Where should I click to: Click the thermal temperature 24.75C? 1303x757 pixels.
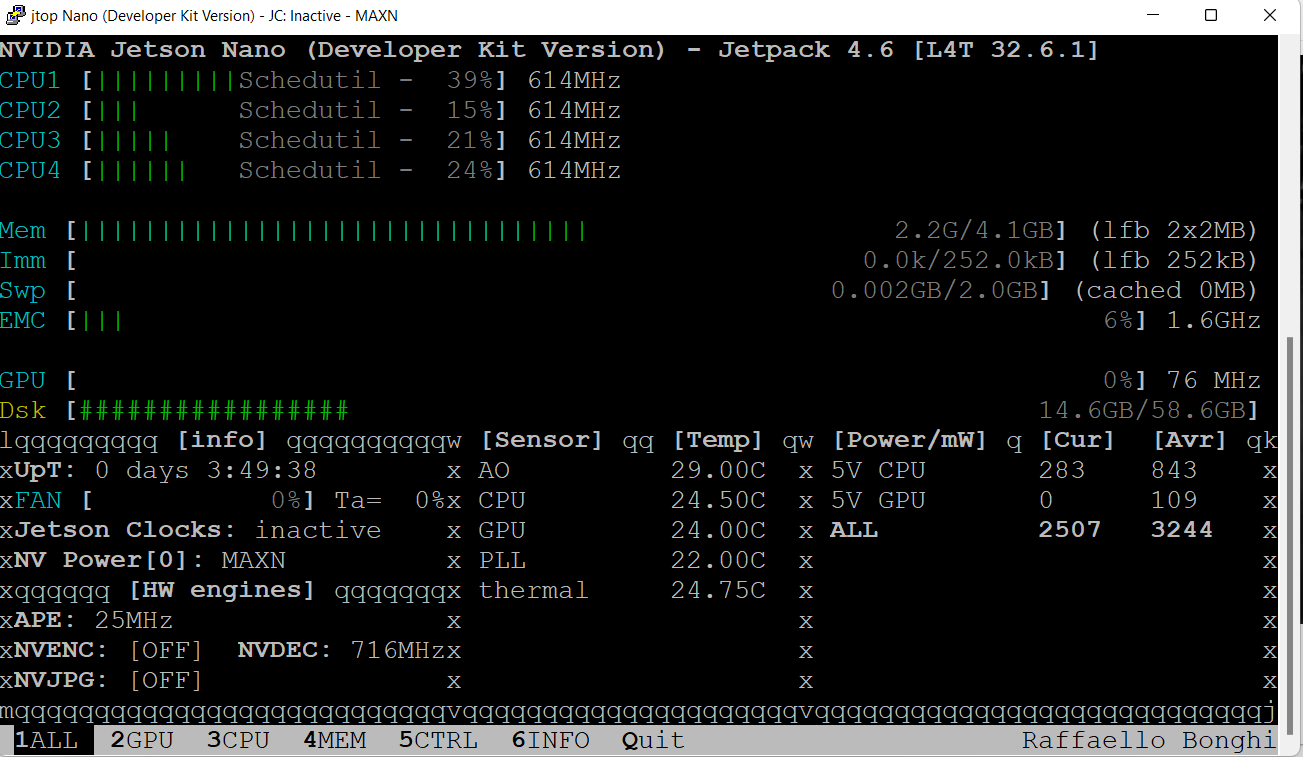point(718,591)
